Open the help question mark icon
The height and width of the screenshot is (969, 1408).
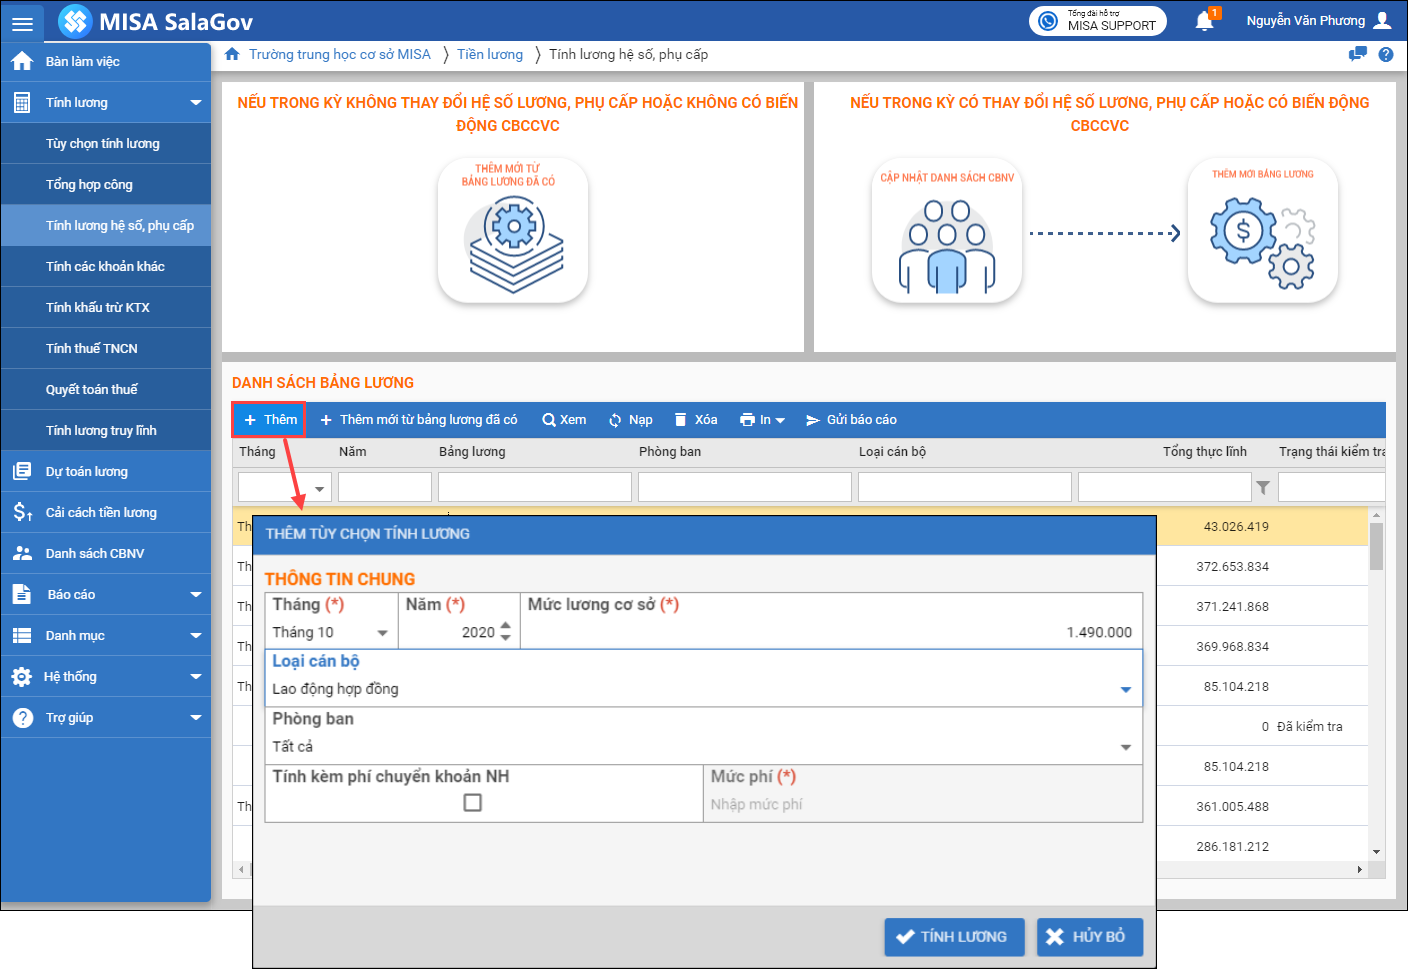coord(1386,54)
